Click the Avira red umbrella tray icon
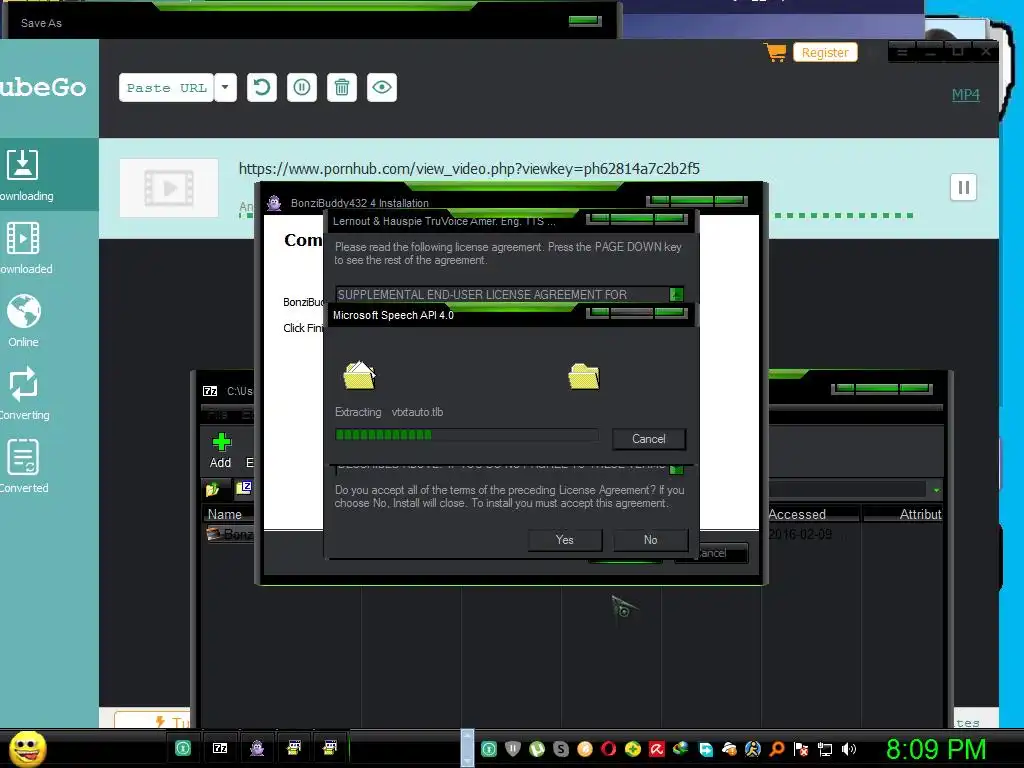The height and width of the screenshot is (768, 1024). pyautogui.click(x=656, y=749)
